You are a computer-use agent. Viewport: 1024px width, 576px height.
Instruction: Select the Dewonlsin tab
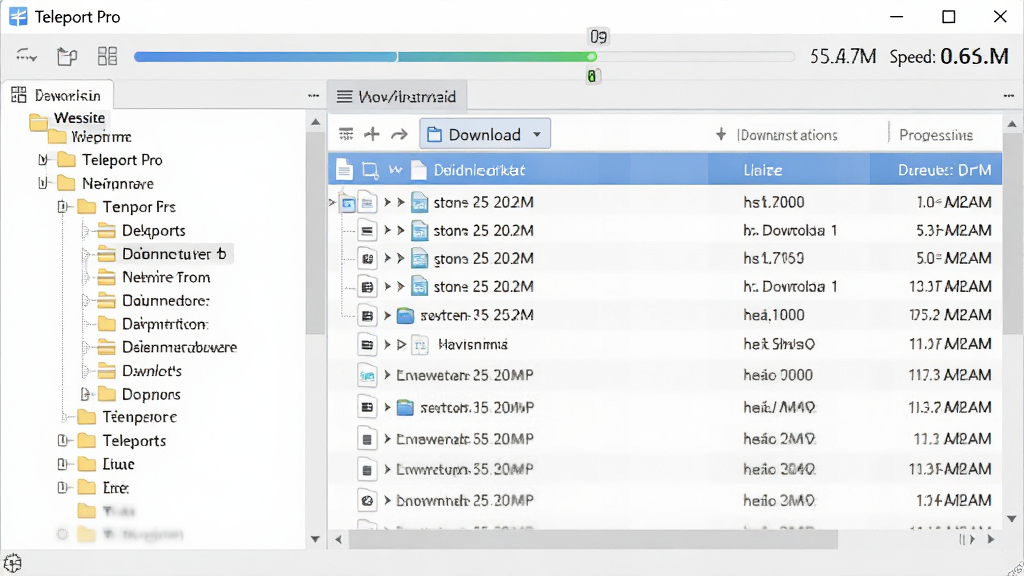(57, 95)
